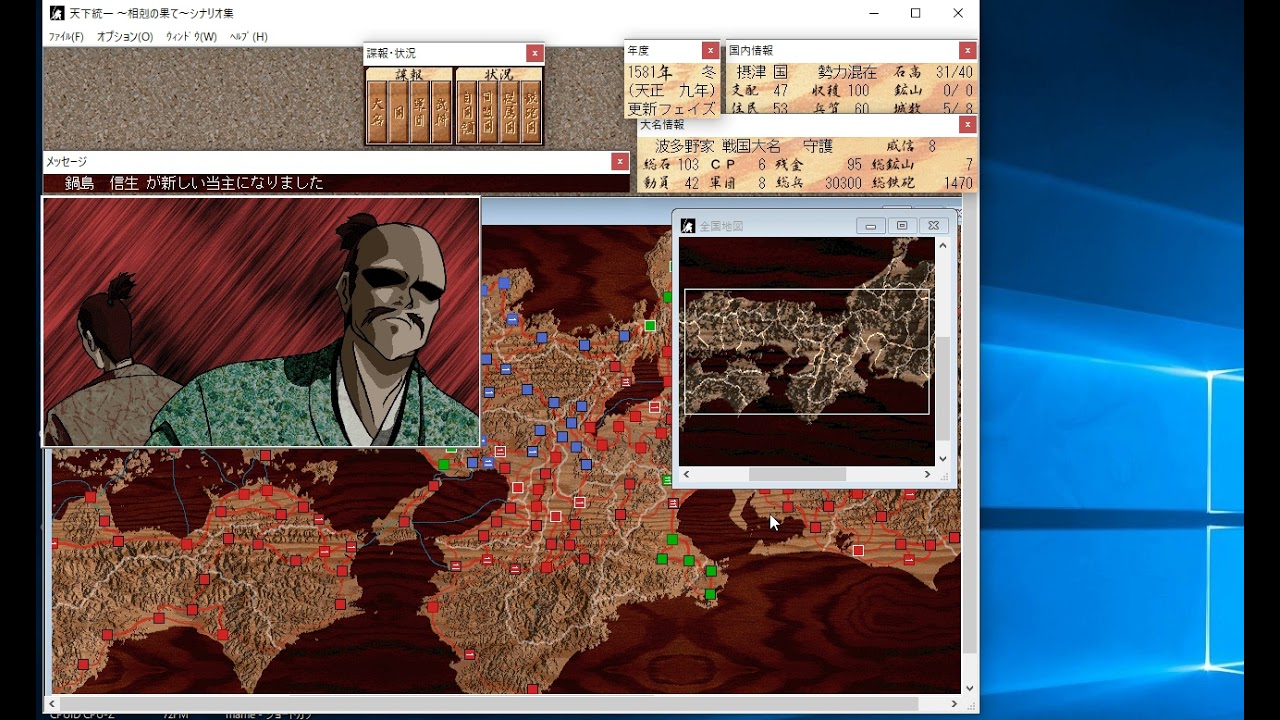Click the 残金 value '95'
Viewport: 1280px width, 720px height.
[x=853, y=164]
